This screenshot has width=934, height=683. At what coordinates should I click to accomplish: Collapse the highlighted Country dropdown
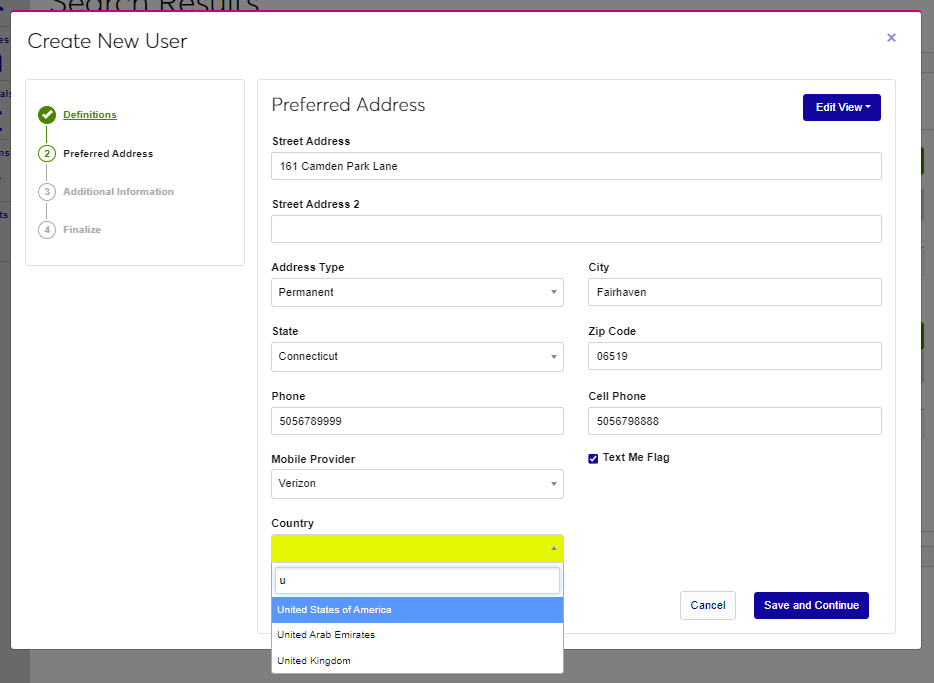click(417, 548)
